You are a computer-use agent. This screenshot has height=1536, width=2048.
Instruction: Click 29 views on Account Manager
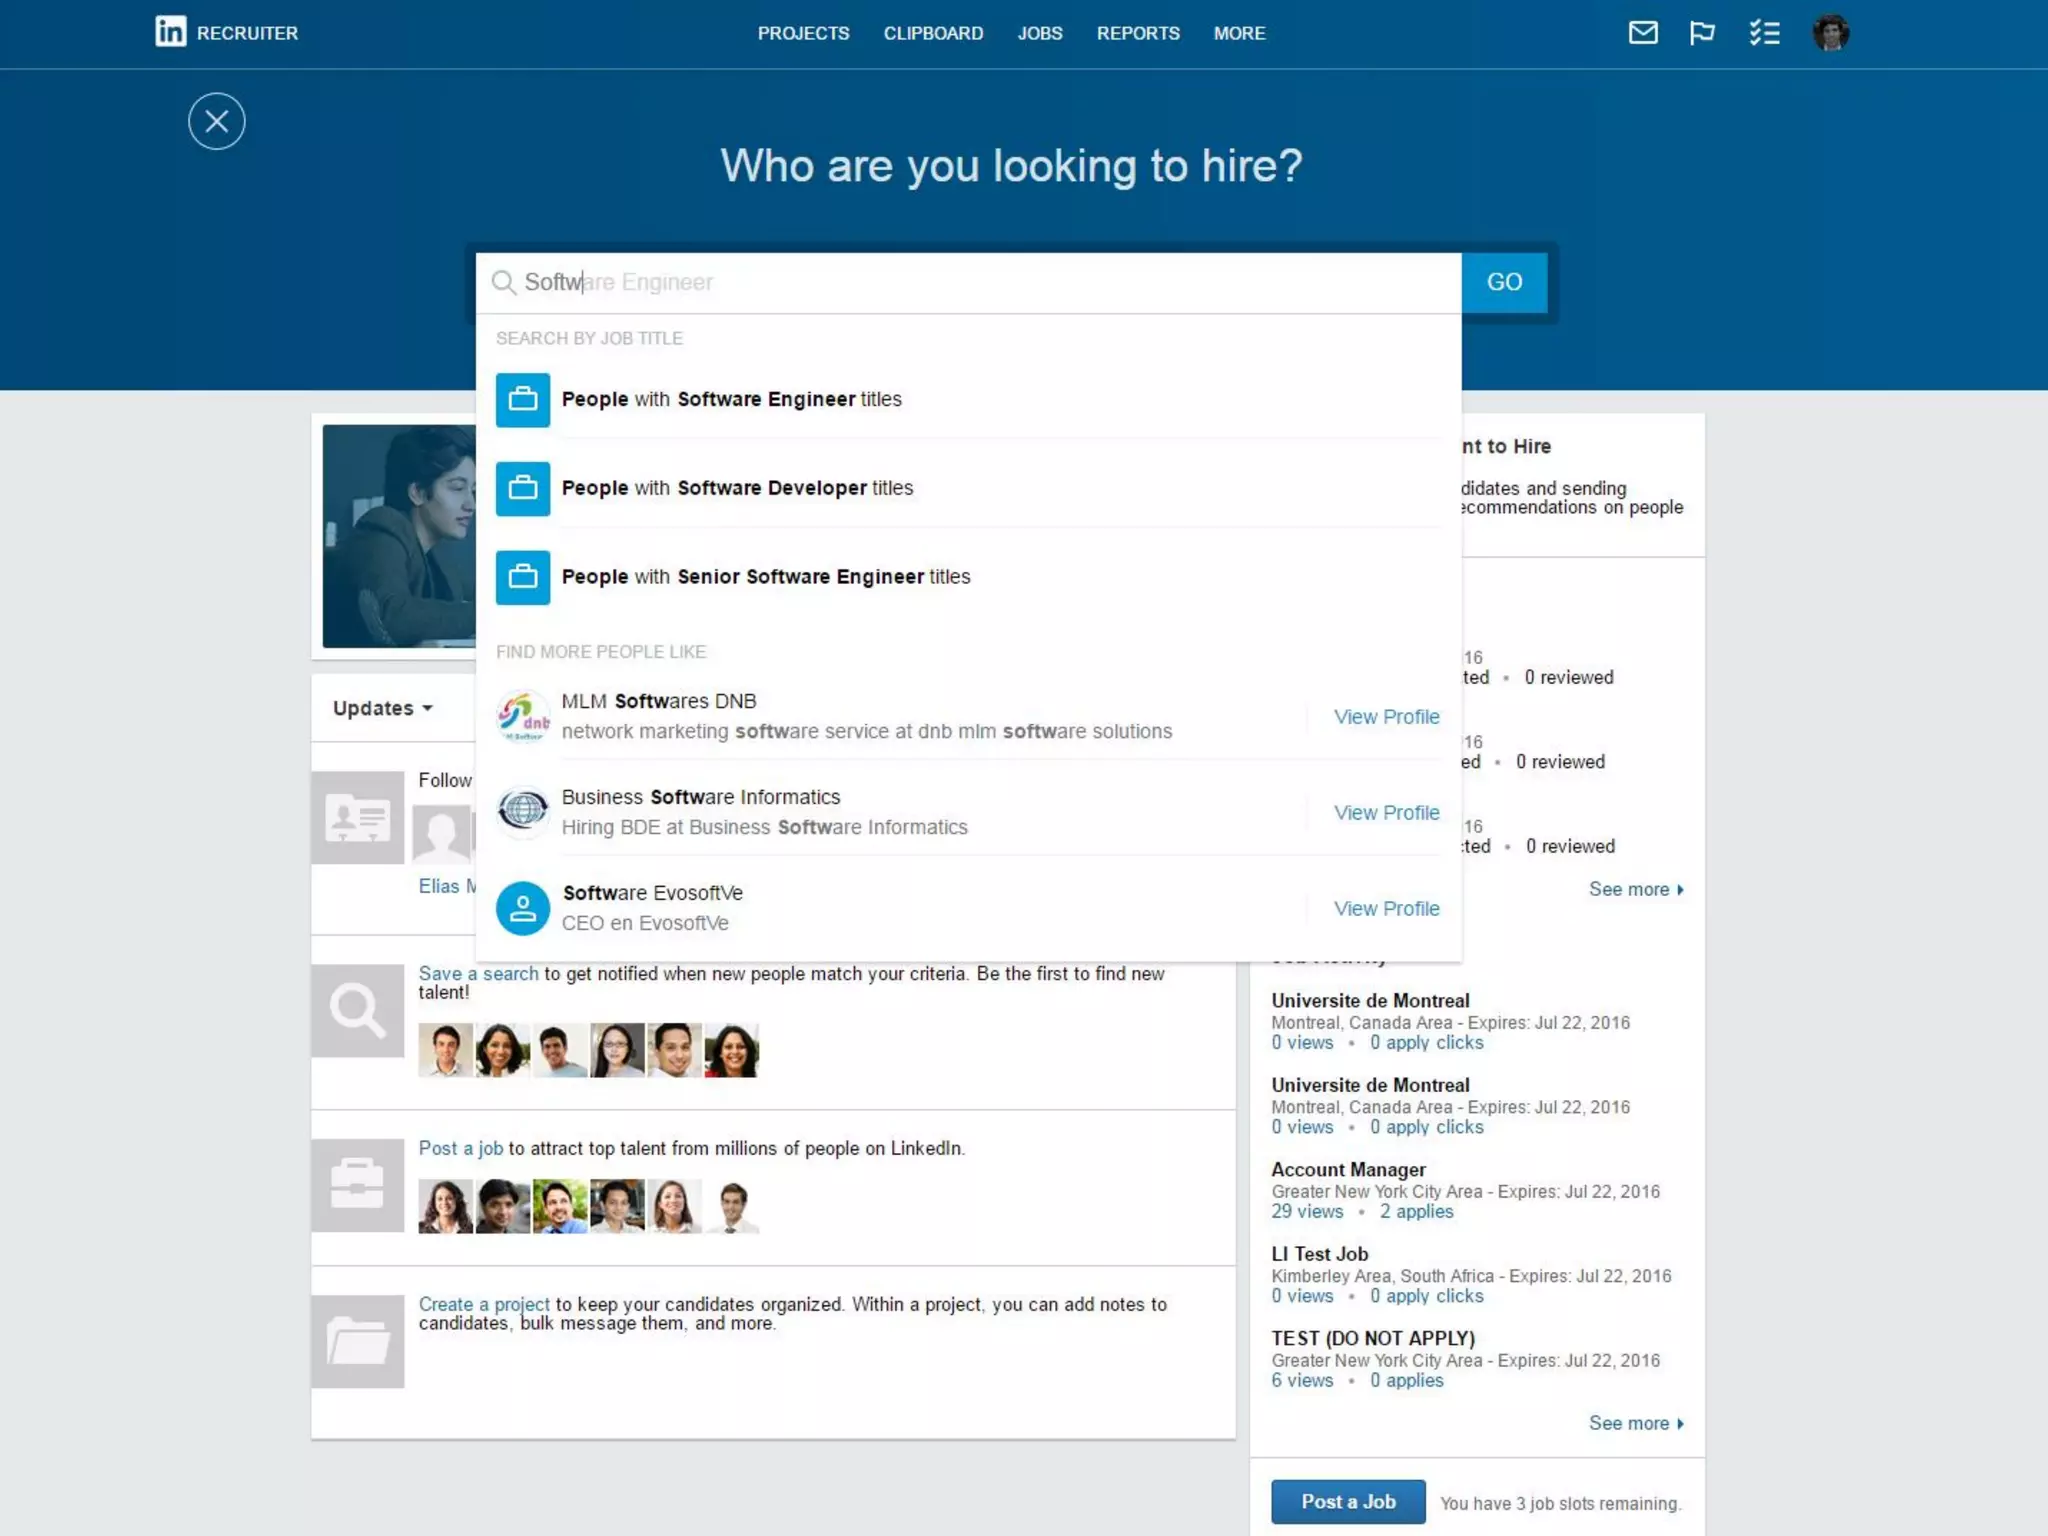coord(1307,1212)
